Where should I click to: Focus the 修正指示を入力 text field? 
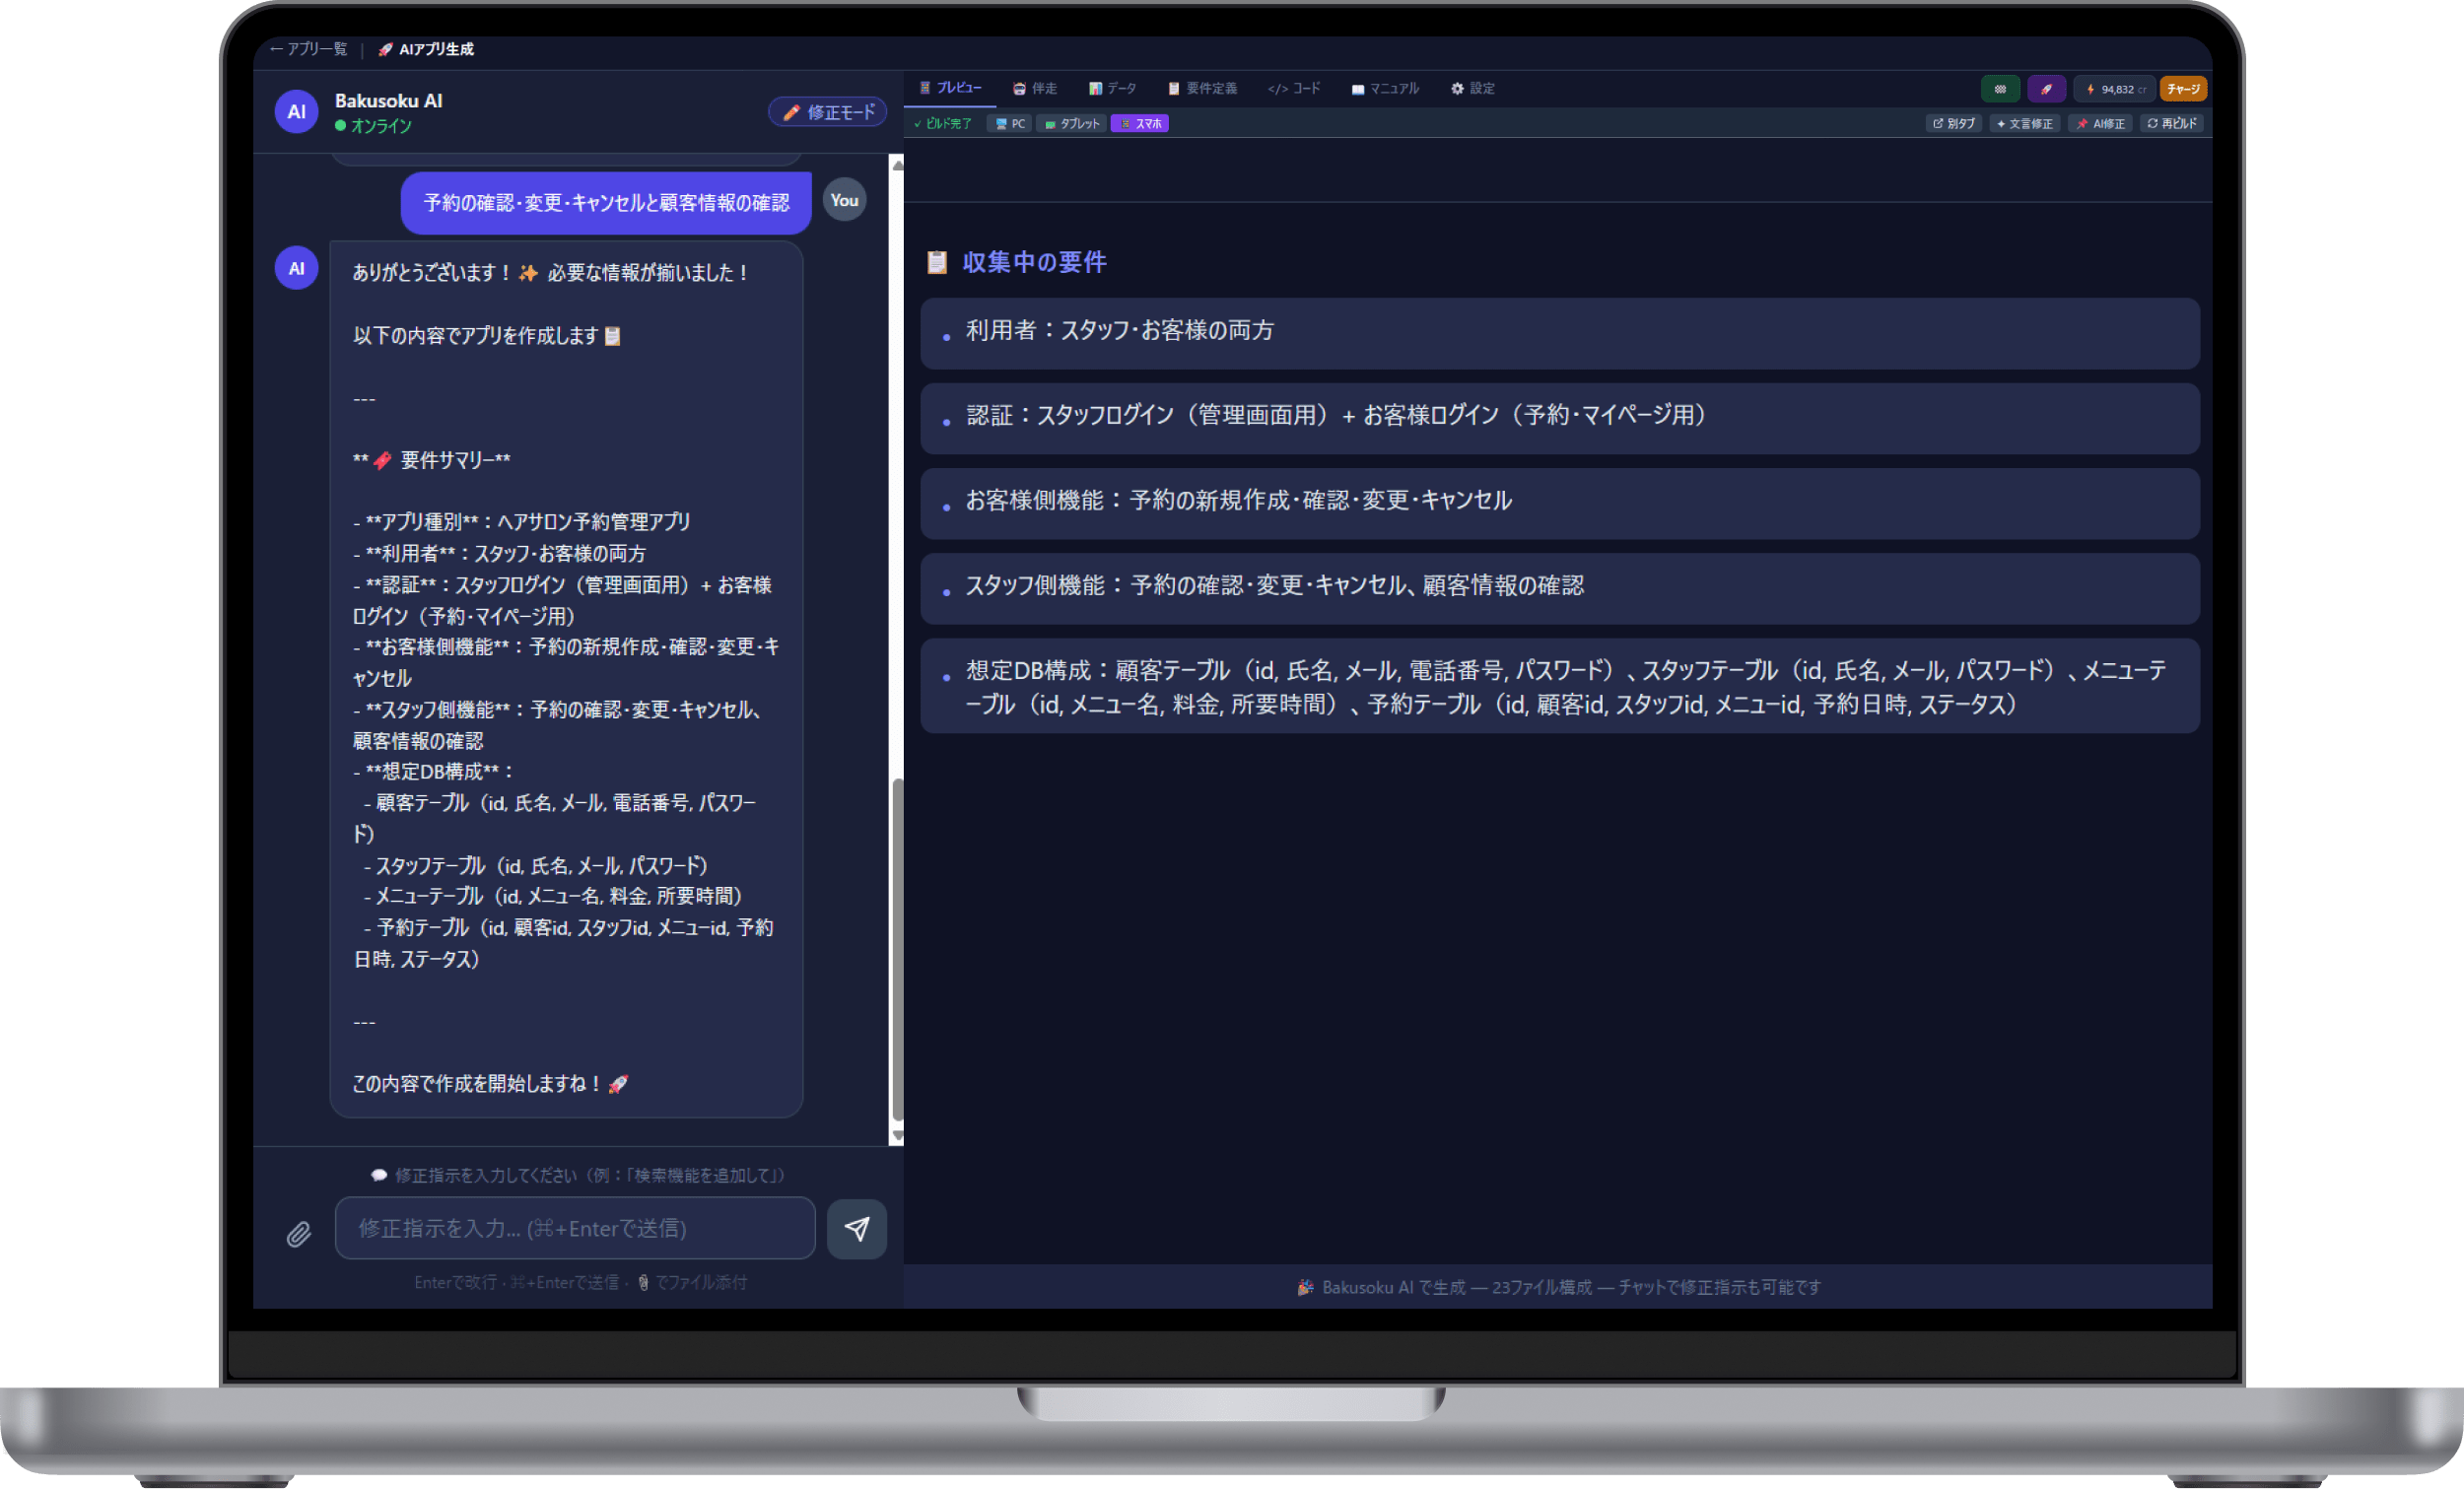pyautogui.click(x=575, y=1228)
